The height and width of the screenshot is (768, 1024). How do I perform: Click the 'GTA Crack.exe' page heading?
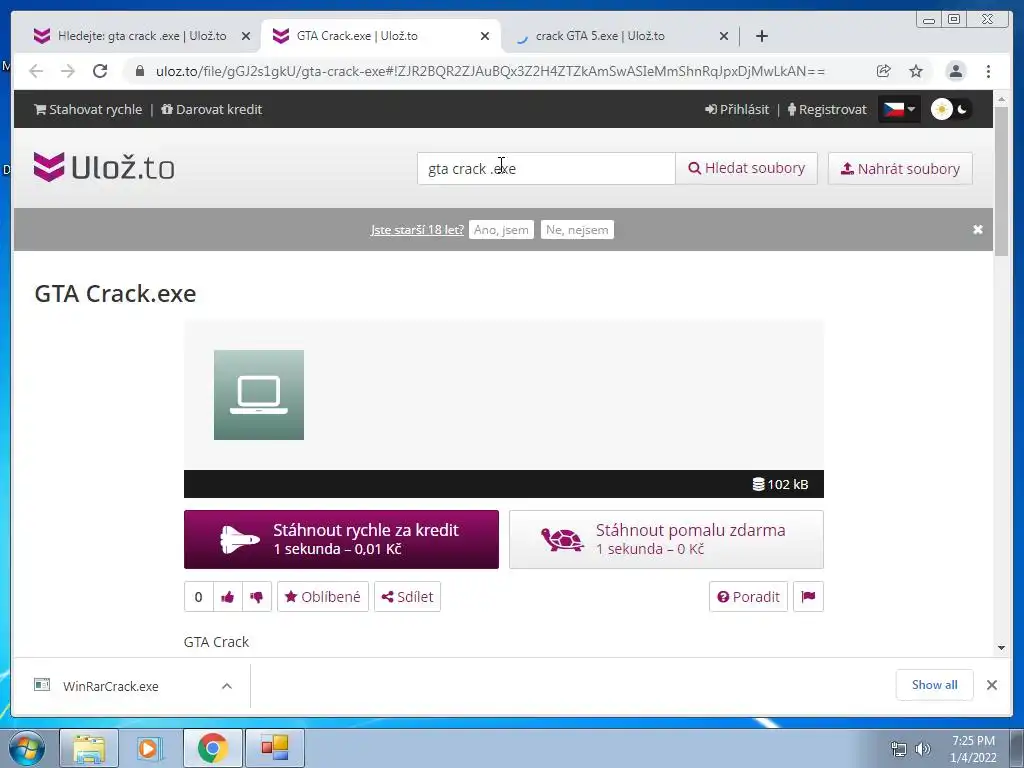click(115, 294)
